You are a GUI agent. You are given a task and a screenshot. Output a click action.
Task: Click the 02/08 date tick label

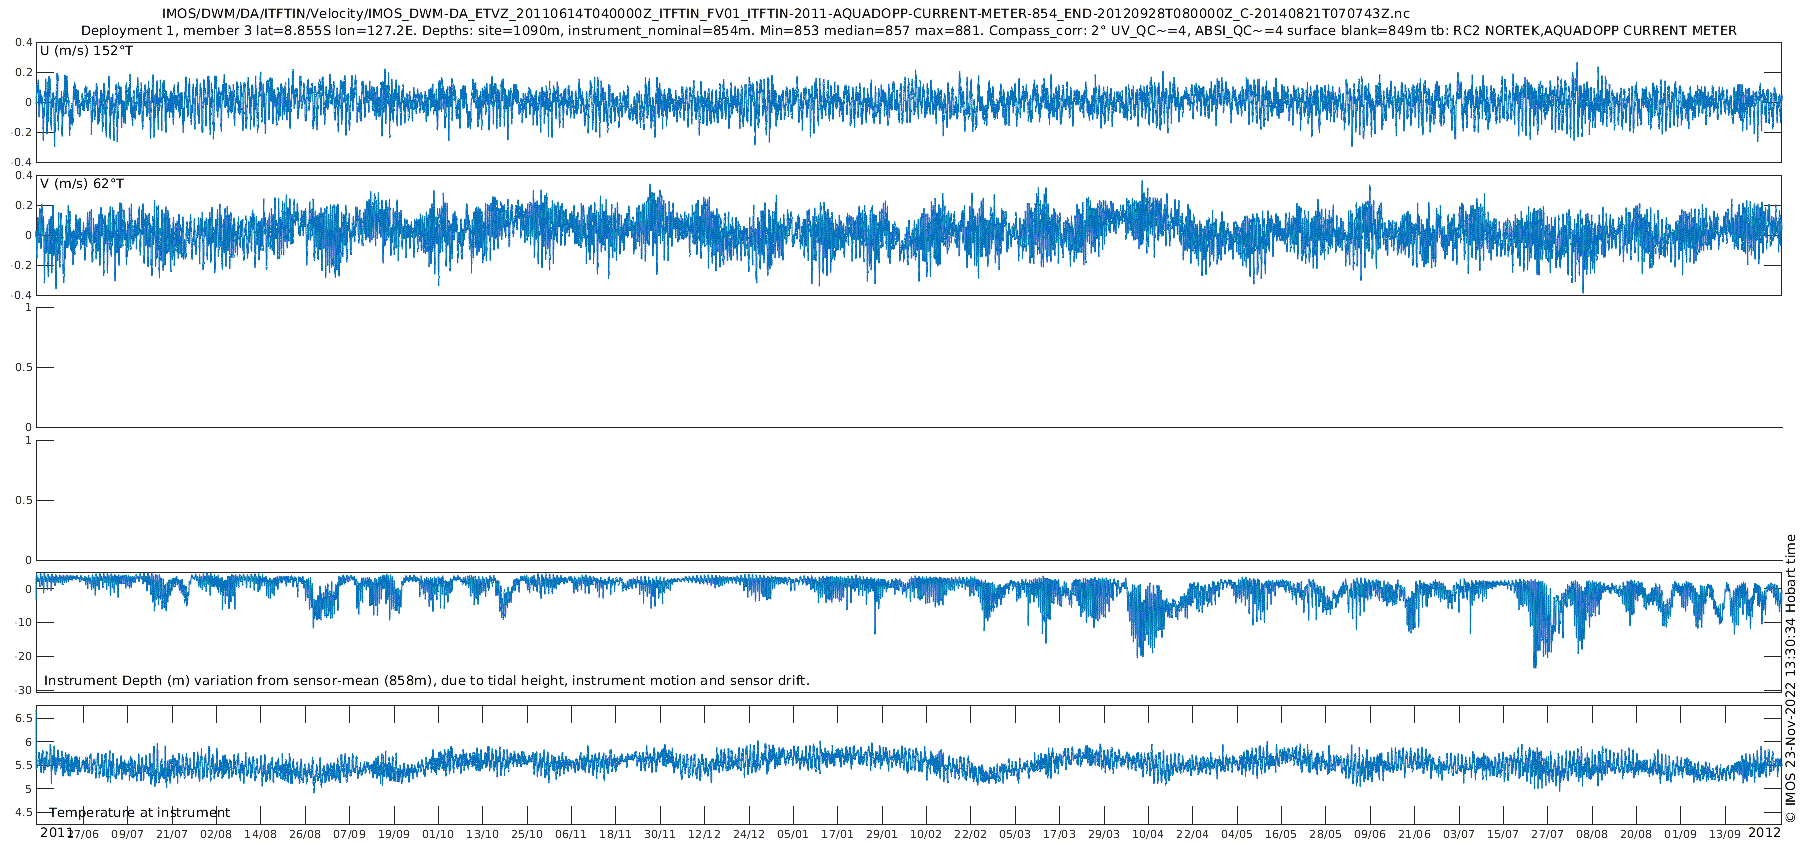pyautogui.click(x=216, y=834)
